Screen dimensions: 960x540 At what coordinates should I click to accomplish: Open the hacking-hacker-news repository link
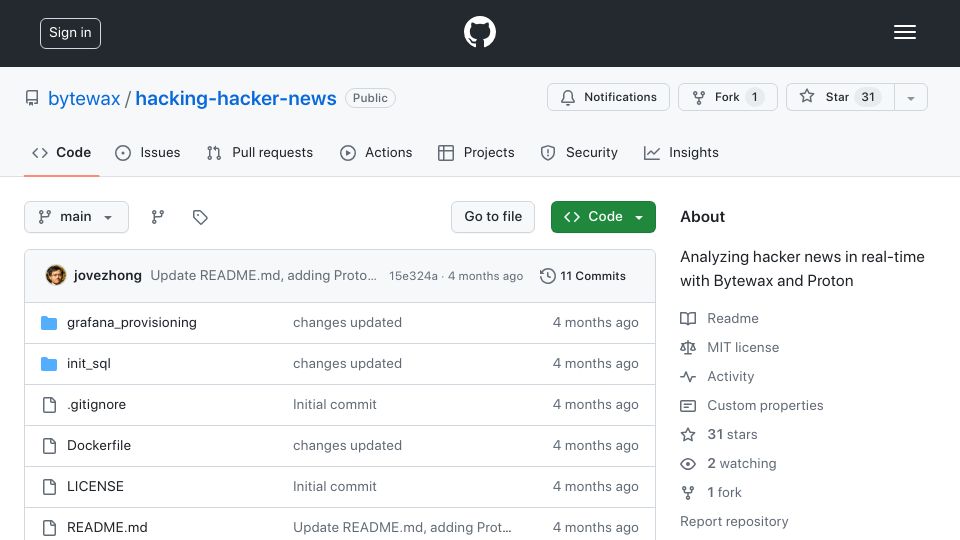click(236, 99)
